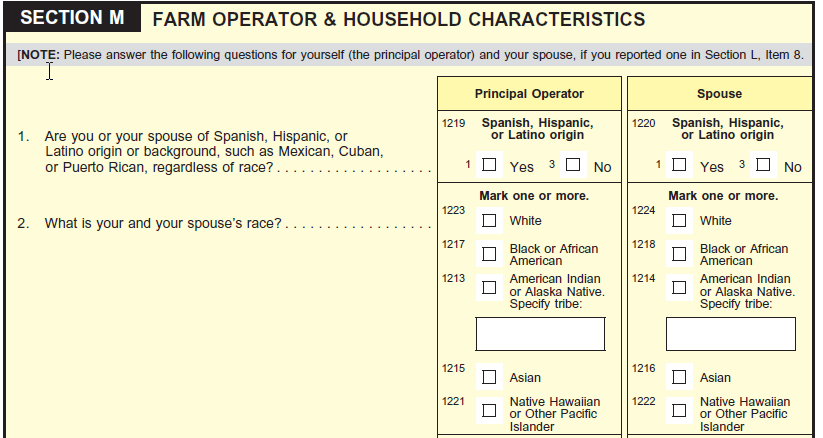Click question 2 race text

coord(159,223)
